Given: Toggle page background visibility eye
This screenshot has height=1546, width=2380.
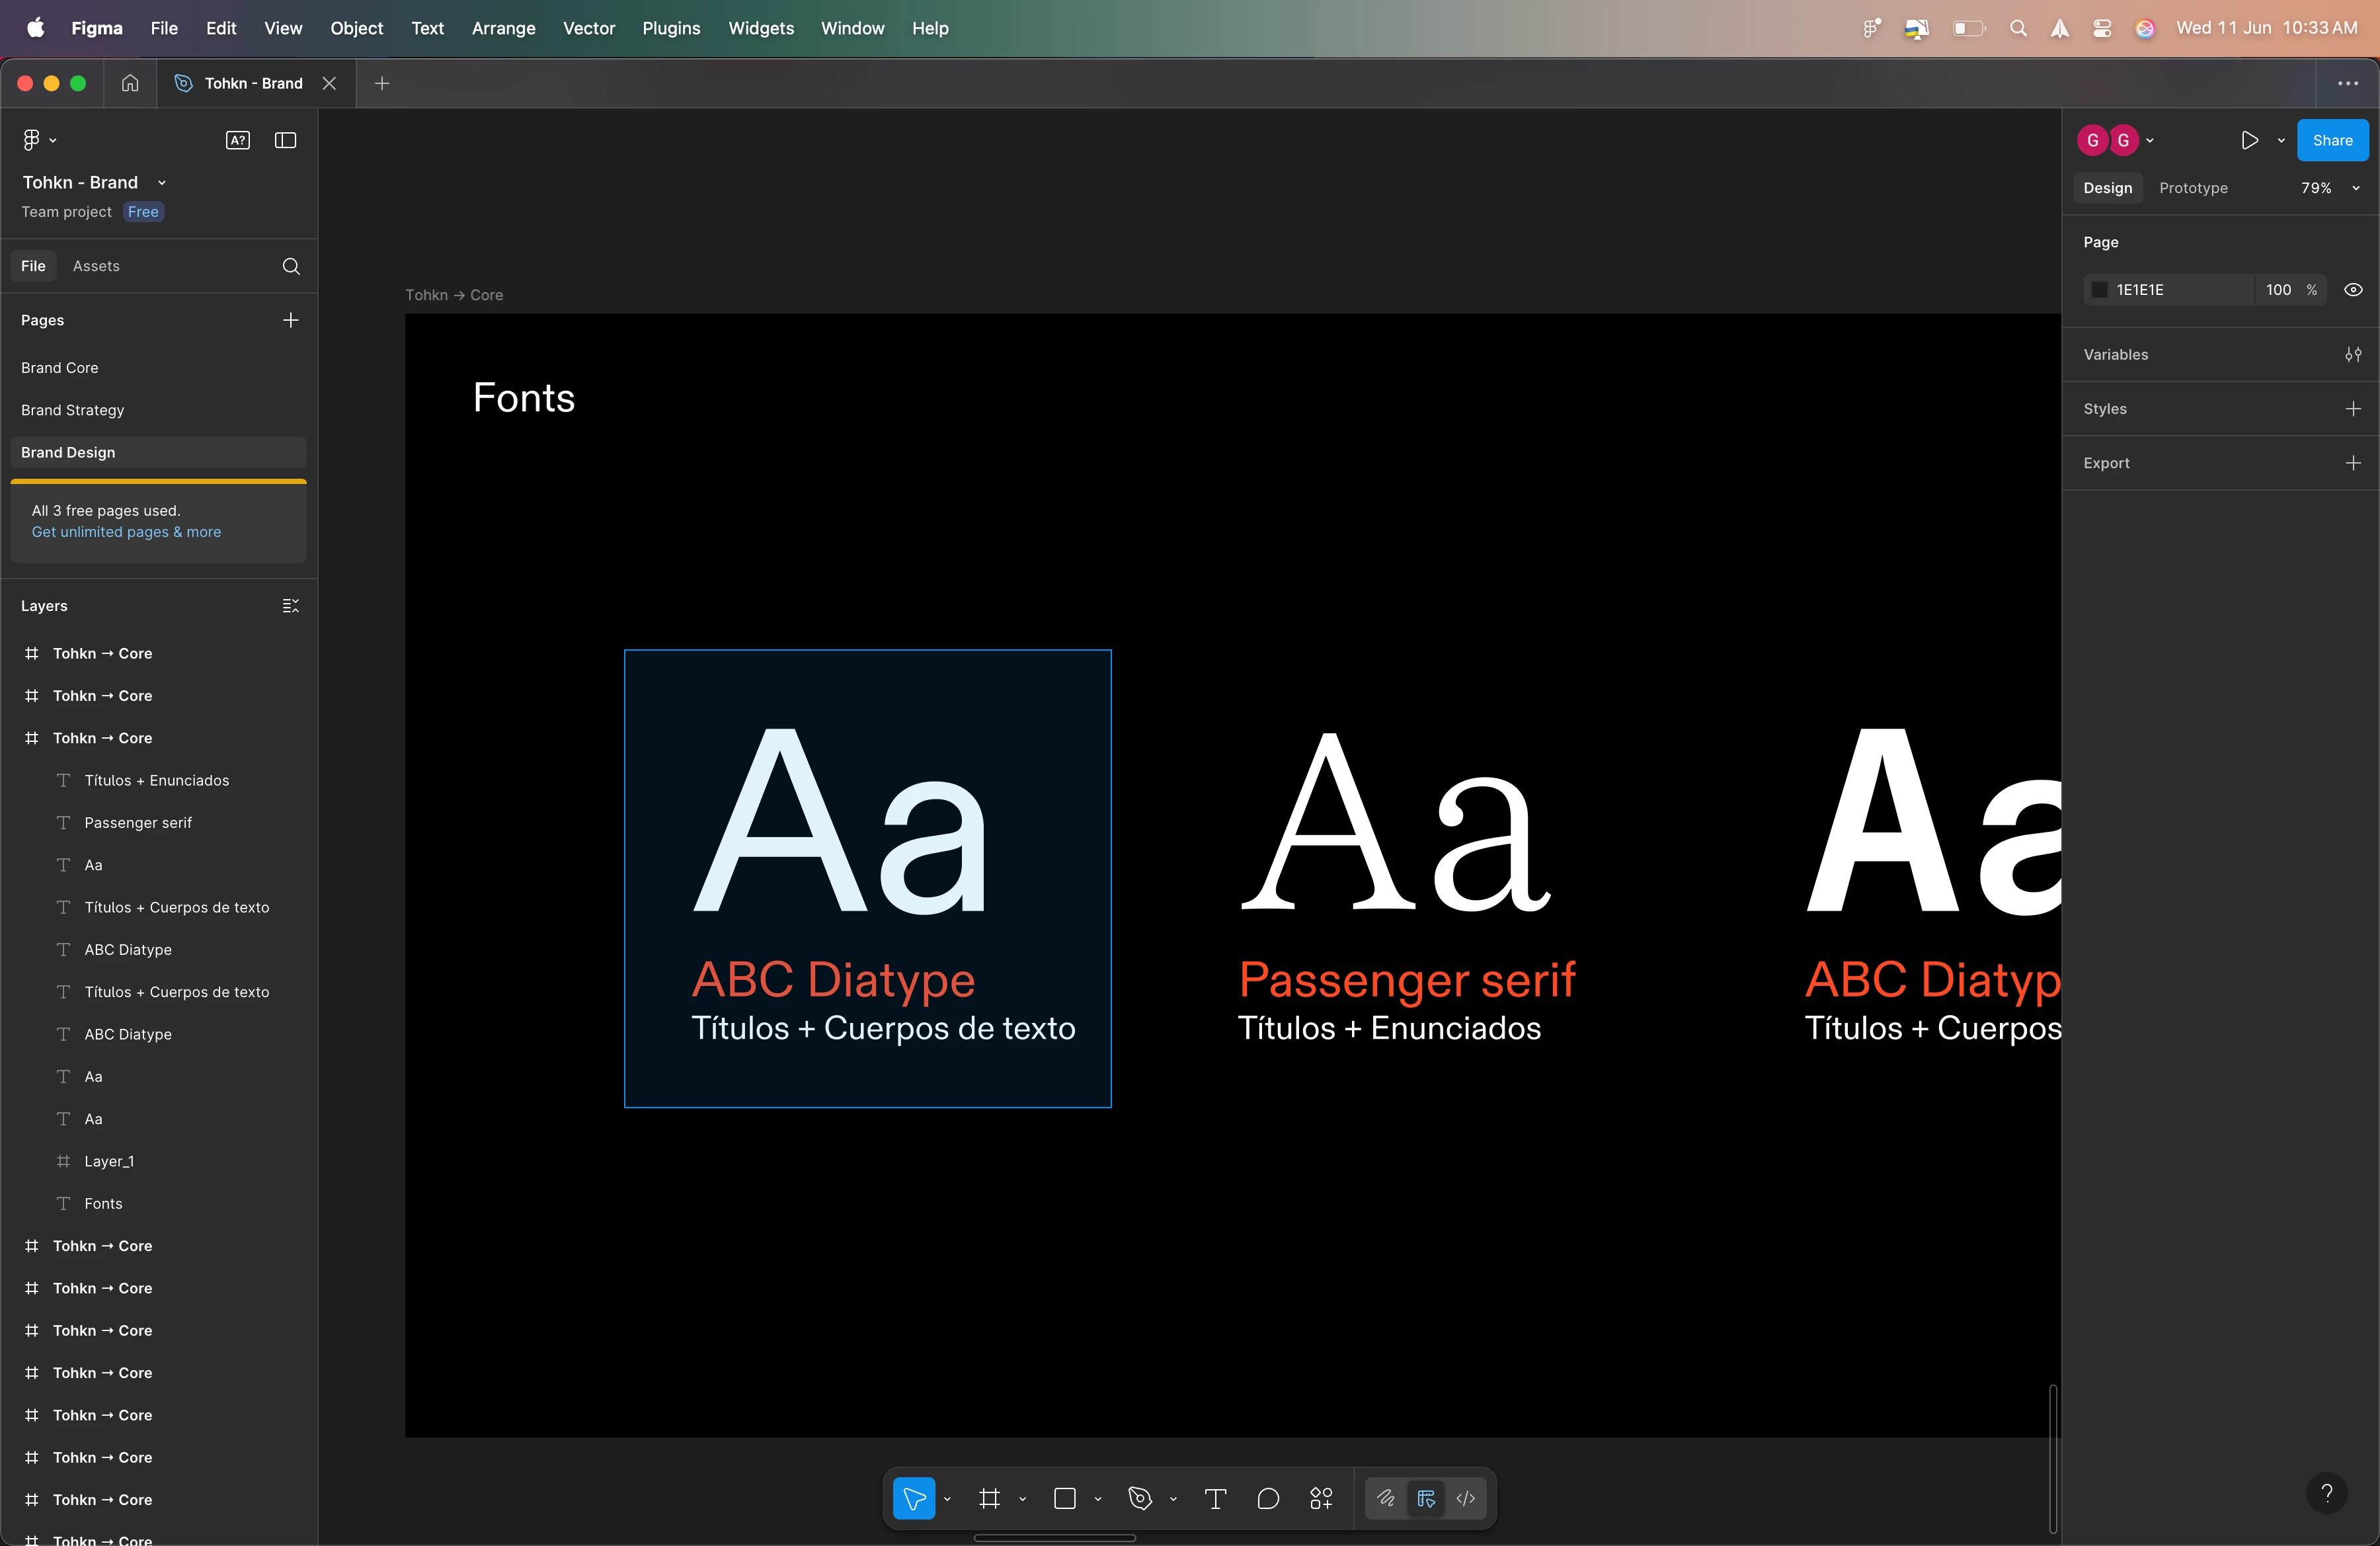Looking at the screenshot, I should click(2354, 290).
